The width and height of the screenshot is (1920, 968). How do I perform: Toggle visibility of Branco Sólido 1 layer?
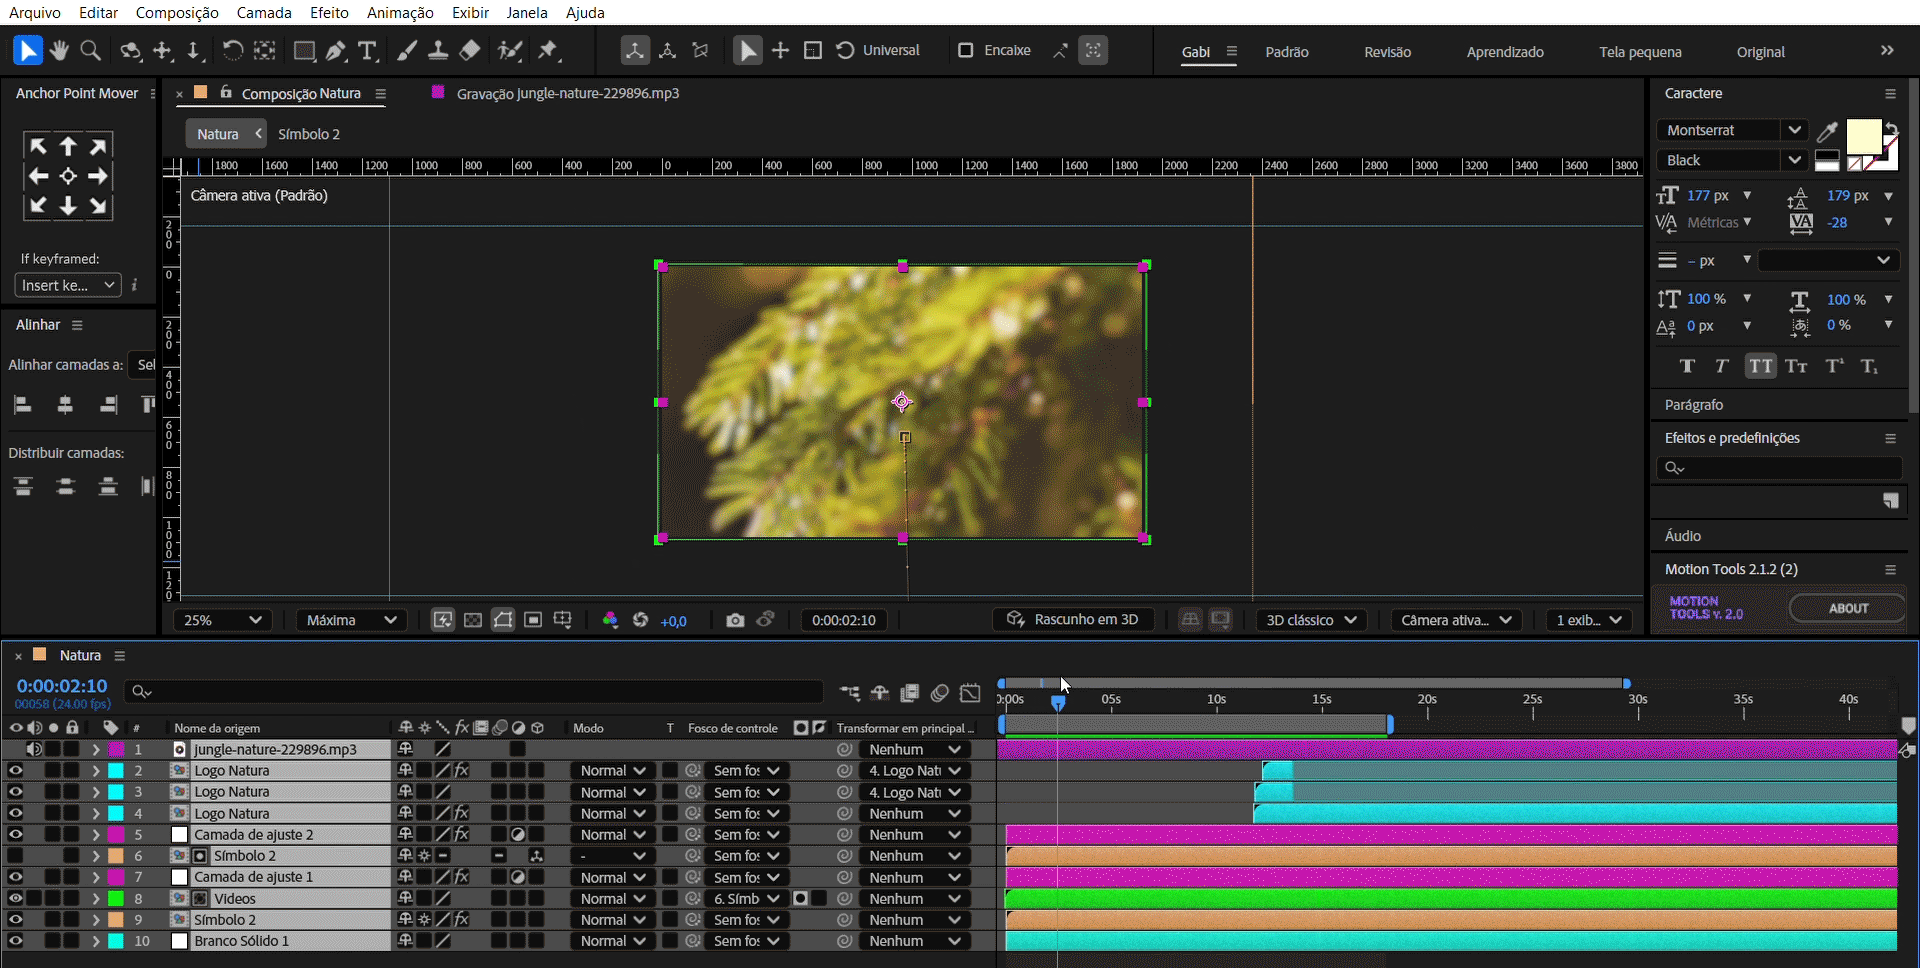pos(15,940)
